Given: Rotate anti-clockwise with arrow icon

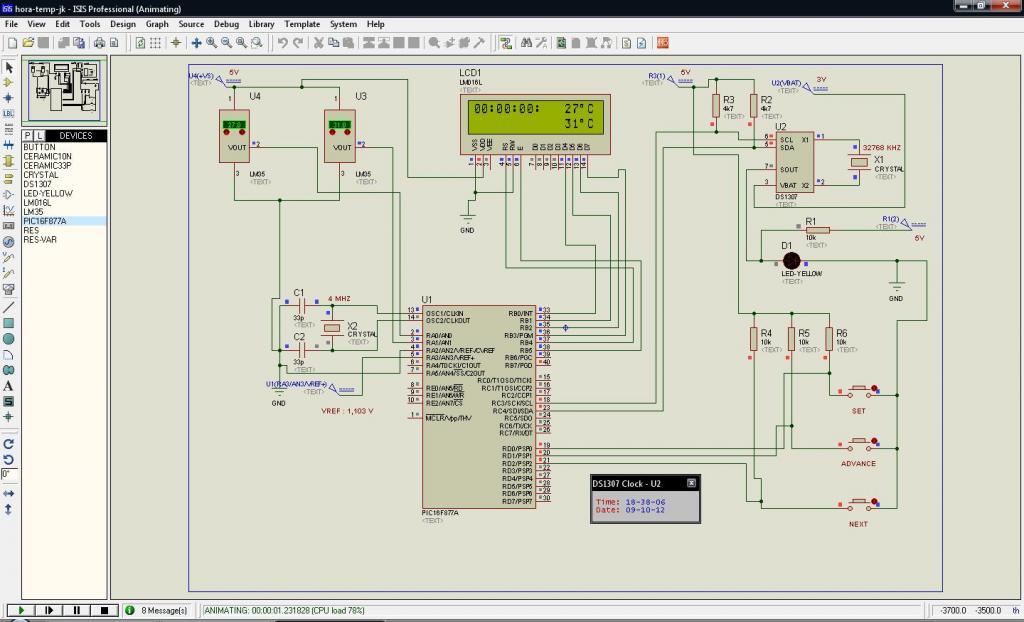Looking at the screenshot, I should point(8,459).
